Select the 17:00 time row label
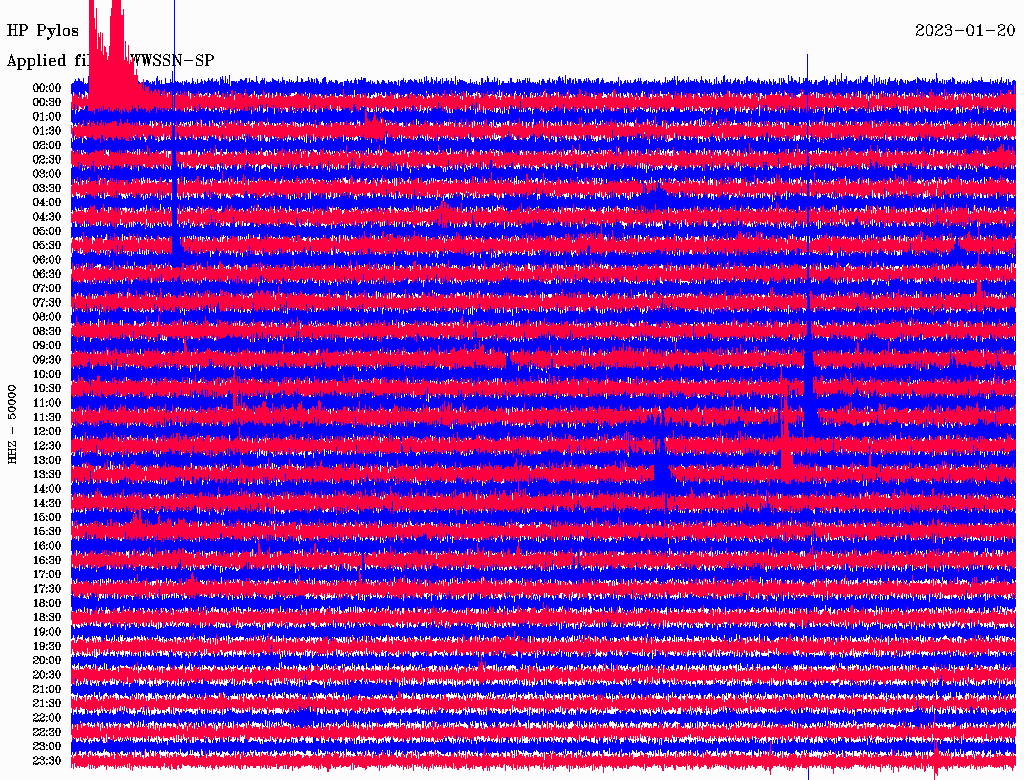Viewport: 1024px width, 780px height. click(47, 574)
